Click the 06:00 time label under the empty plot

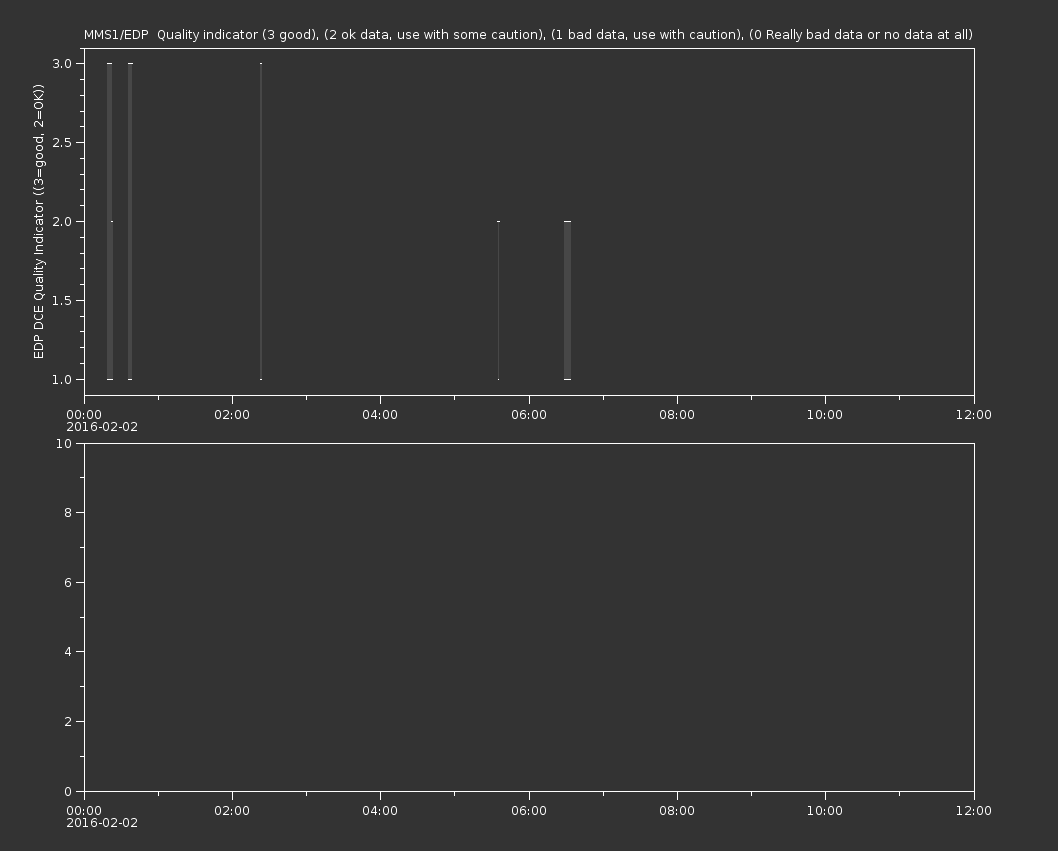[529, 811]
